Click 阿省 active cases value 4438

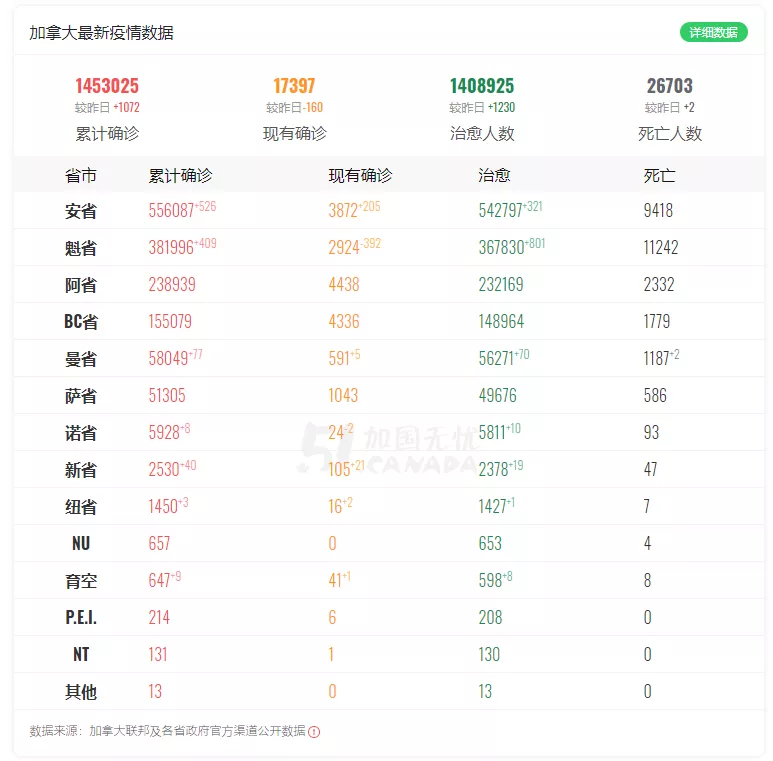click(x=344, y=284)
